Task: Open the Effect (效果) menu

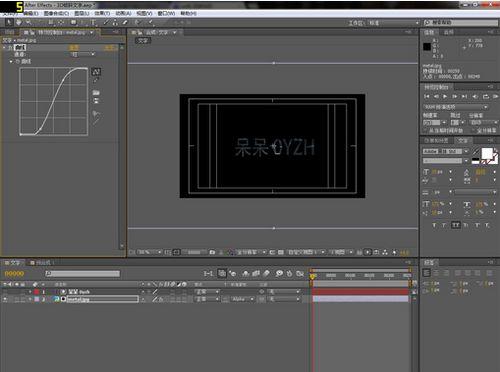Action: point(102,13)
